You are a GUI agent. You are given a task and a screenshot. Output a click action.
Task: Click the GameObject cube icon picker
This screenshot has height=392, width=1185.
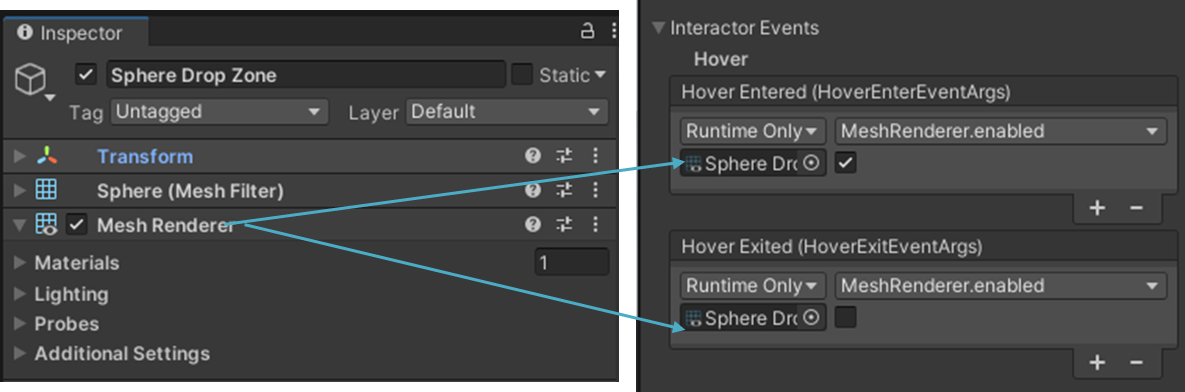tap(36, 82)
